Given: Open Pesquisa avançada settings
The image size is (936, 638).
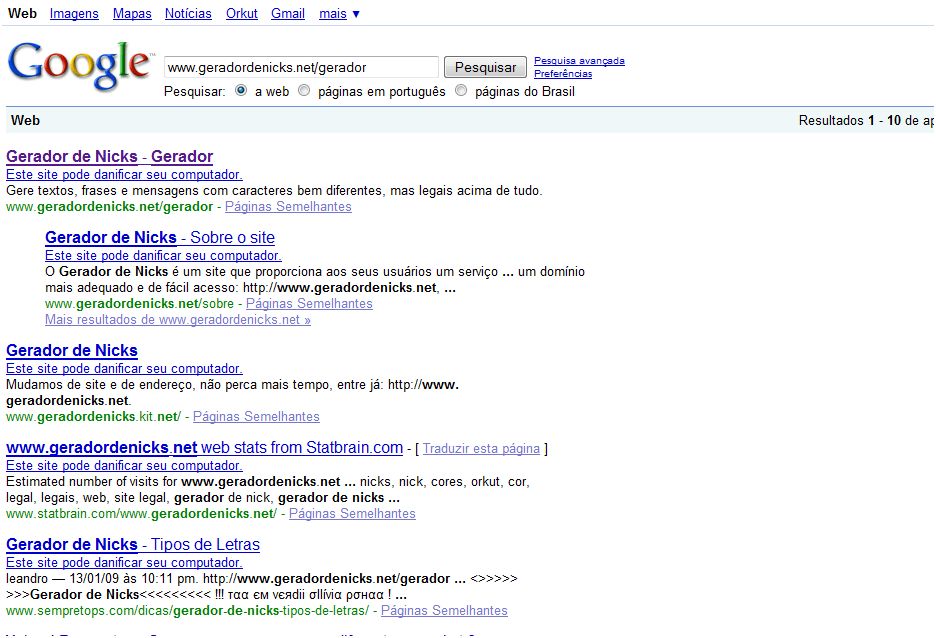Looking at the screenshot, I should pos(578,60).
